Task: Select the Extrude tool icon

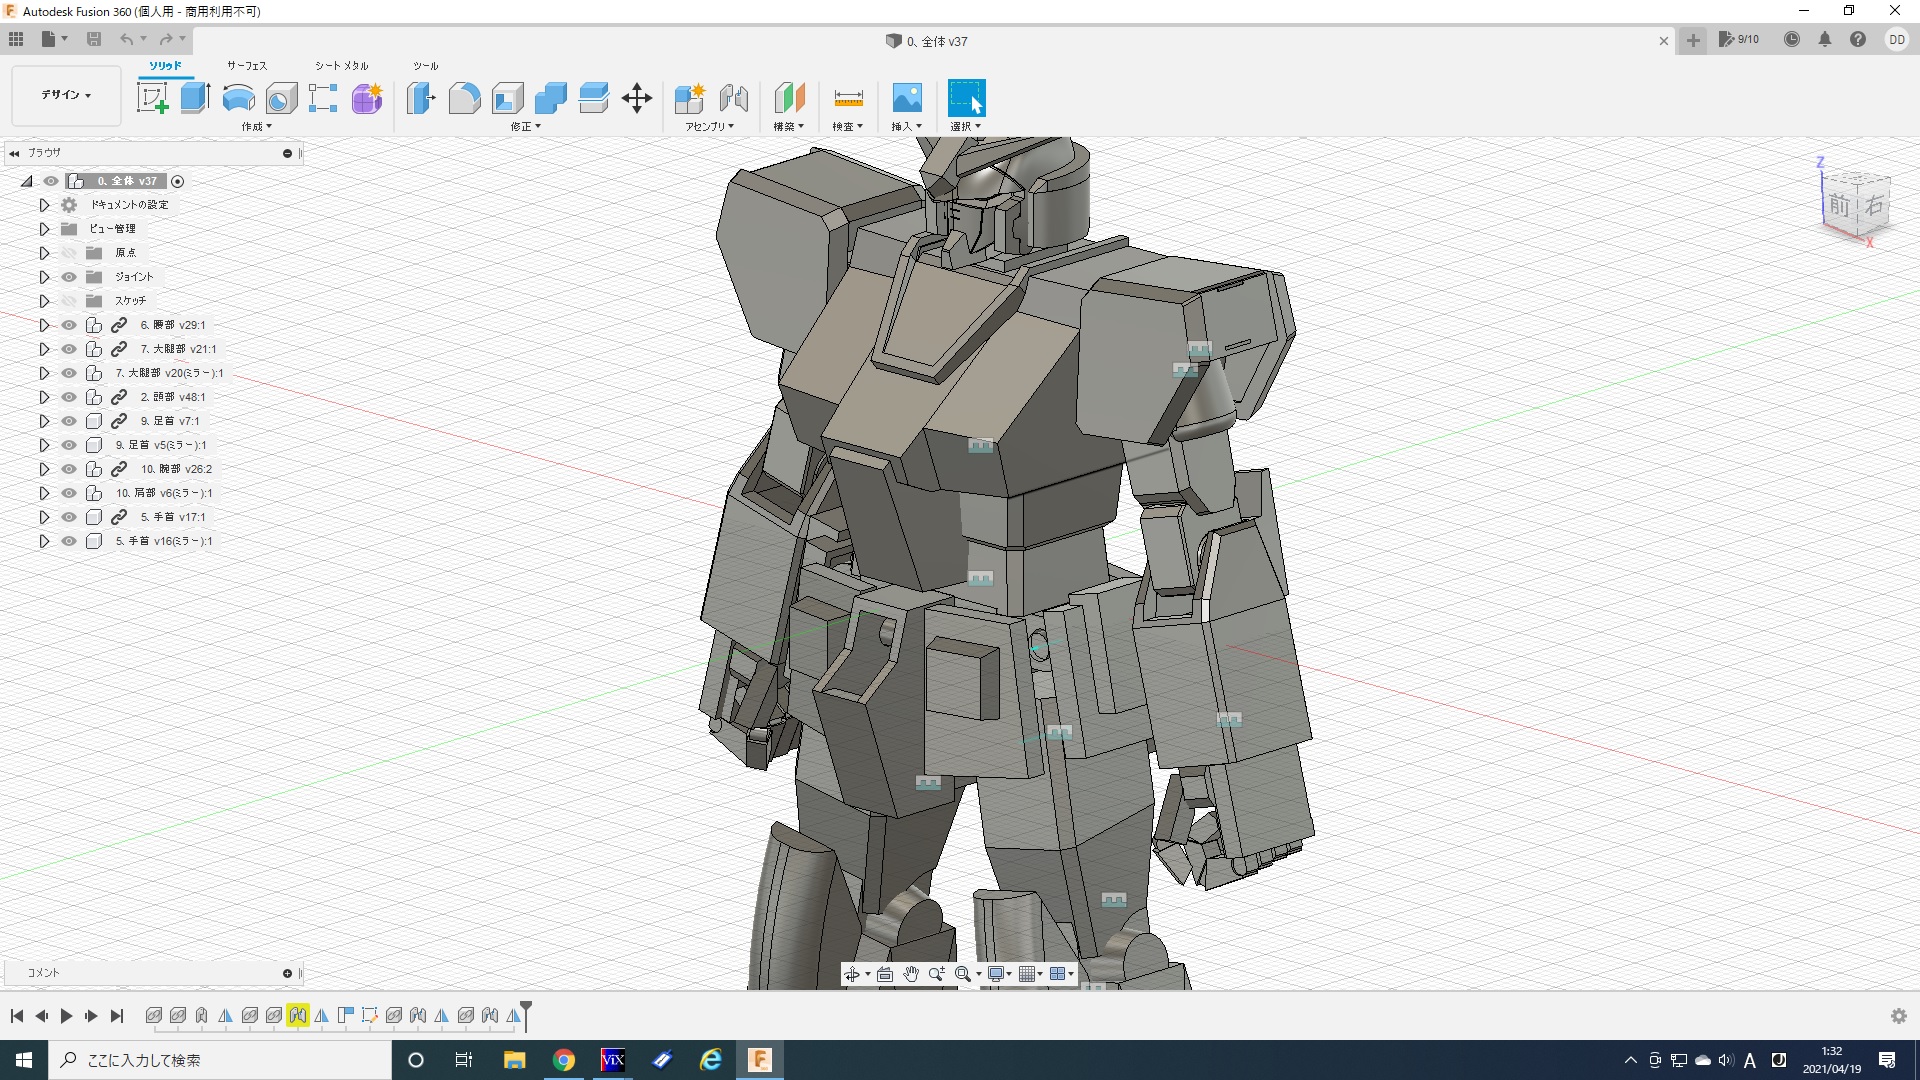Action: tap(195, 98)
